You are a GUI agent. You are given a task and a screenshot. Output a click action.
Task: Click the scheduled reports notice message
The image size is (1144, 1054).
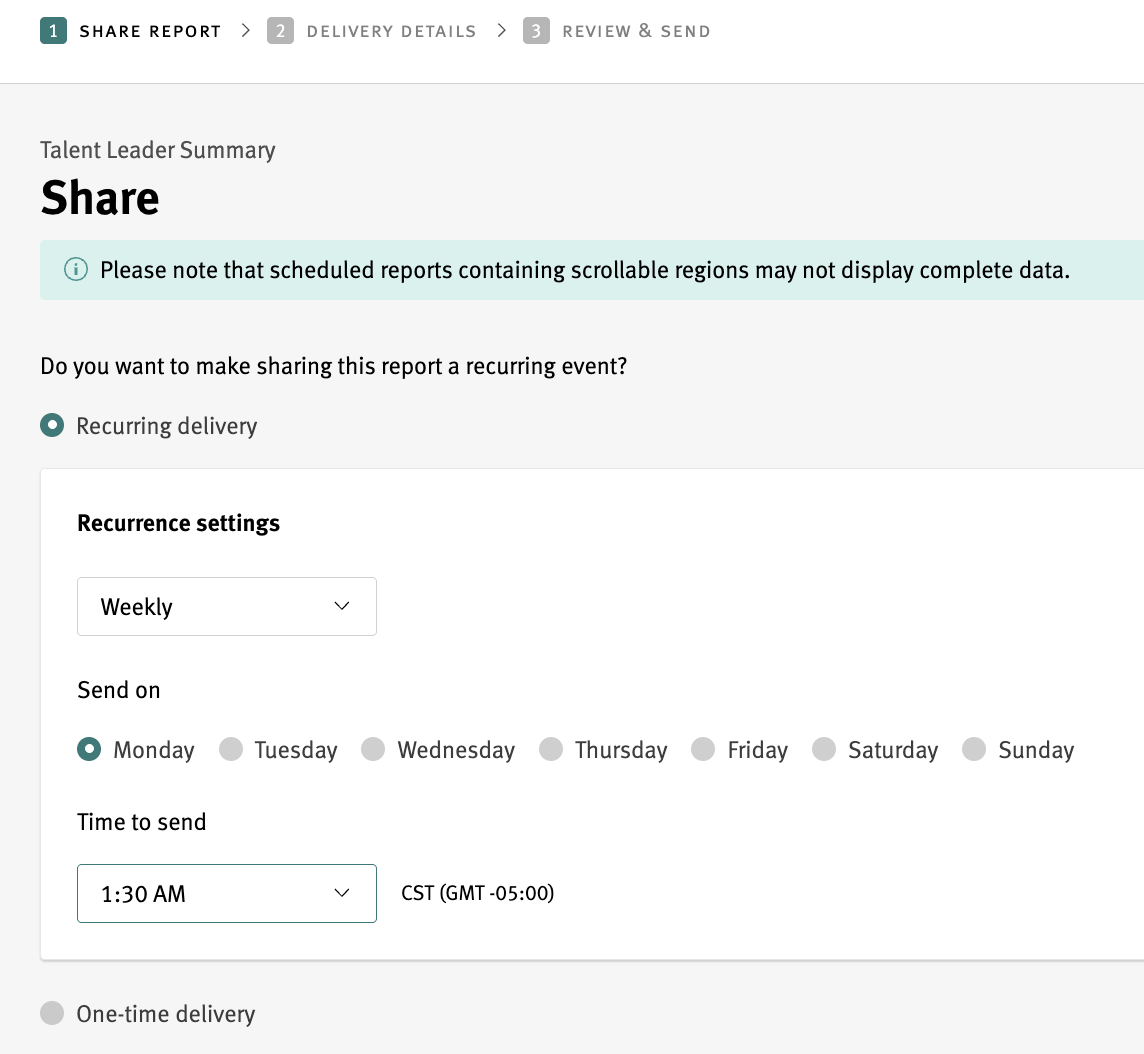[x=585, y=271]
